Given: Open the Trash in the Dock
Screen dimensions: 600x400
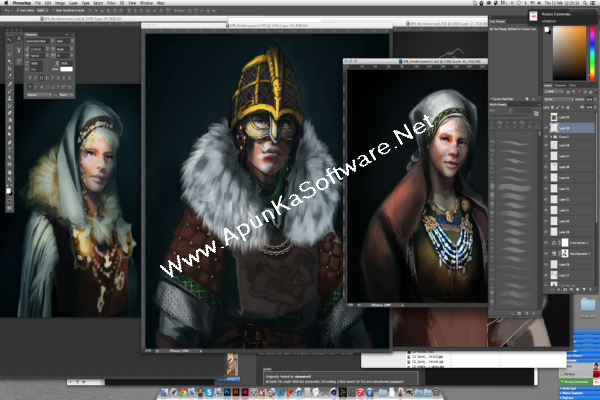Looking at the screenshot, I should [436, 392].
